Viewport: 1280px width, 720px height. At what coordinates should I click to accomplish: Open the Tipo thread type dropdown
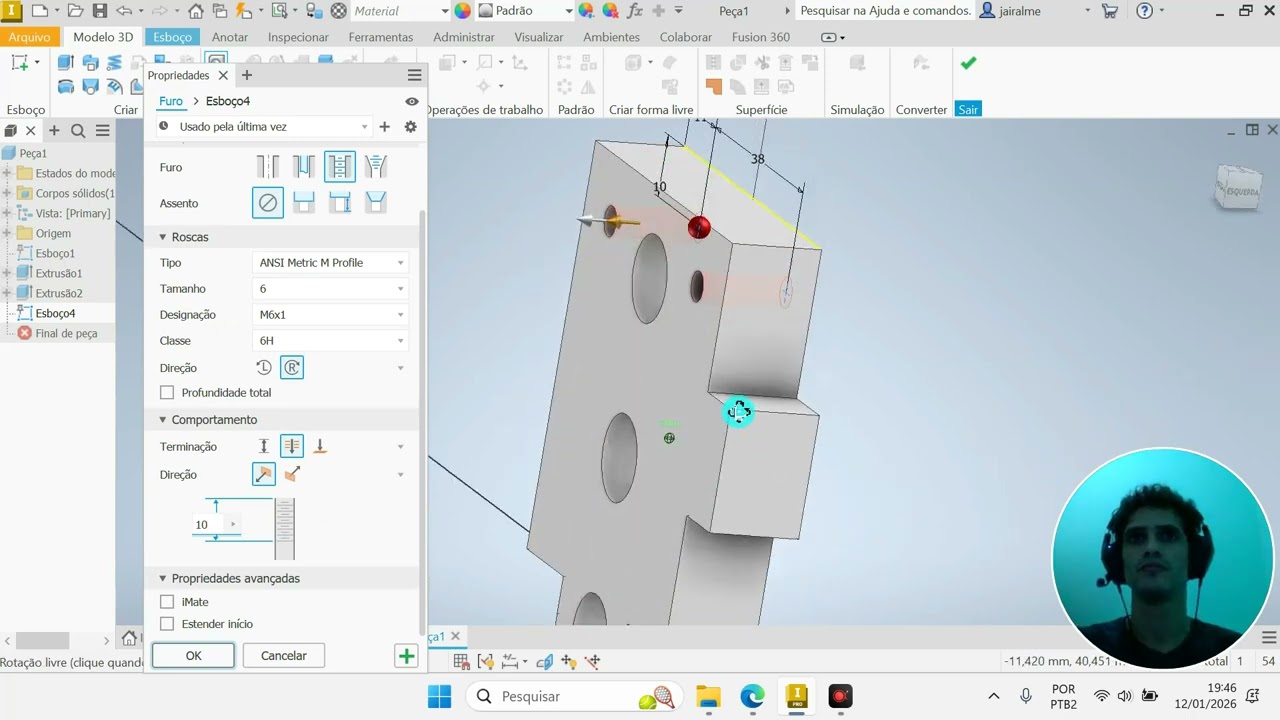pos(330,263)
